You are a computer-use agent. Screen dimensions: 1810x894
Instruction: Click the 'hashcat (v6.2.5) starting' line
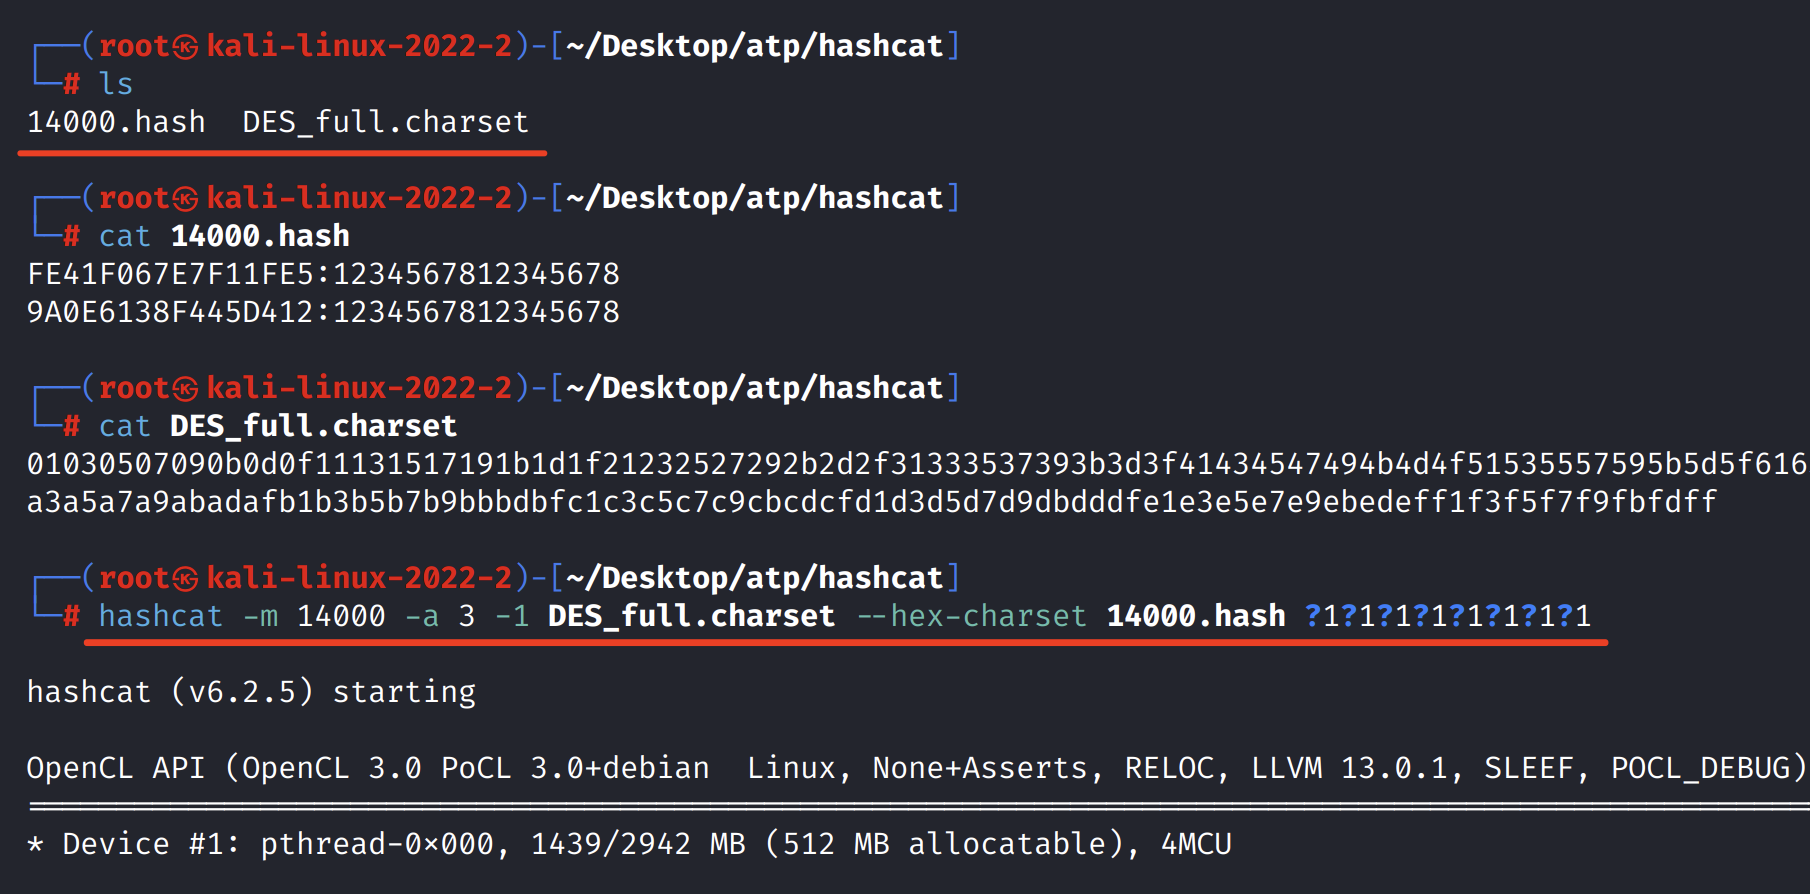click(x=251, y=692)
